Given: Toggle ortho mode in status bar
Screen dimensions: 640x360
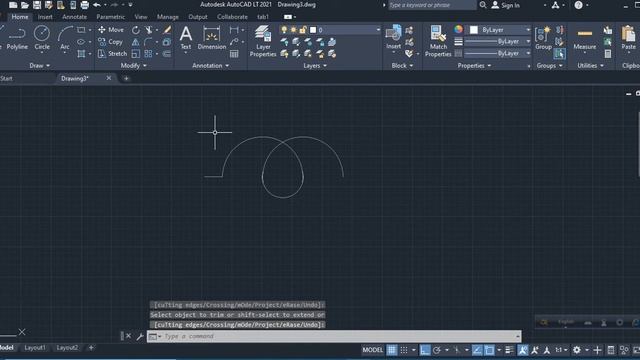Looking at the screenshot, I should (425, 350).
